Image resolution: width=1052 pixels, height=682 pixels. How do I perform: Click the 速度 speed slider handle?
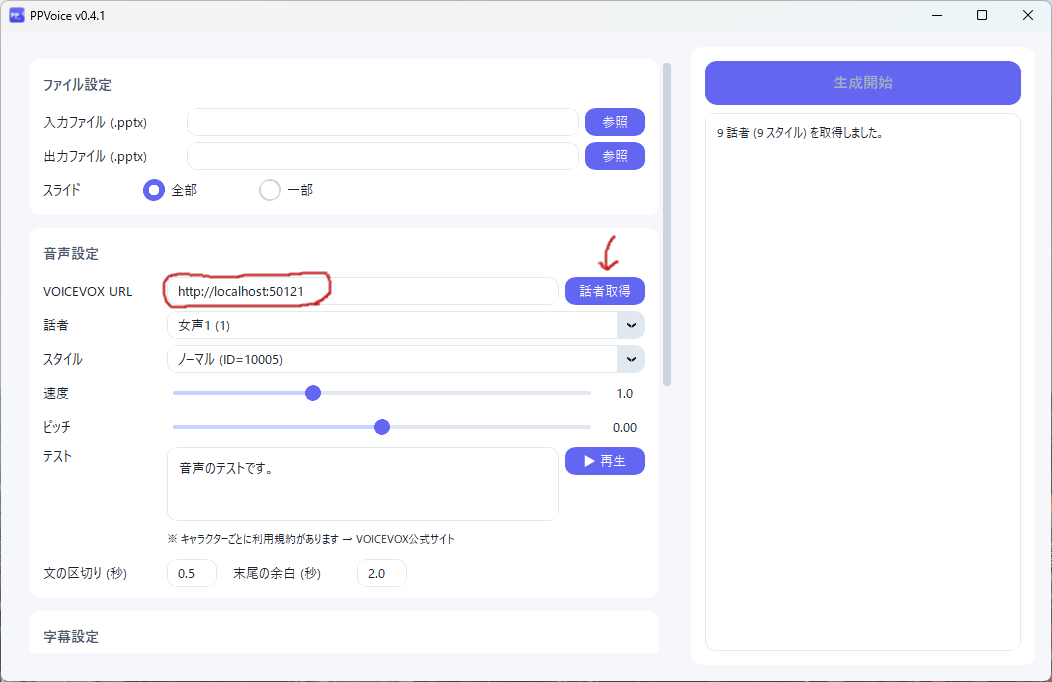pyautogui.click(x=312, y=393)
